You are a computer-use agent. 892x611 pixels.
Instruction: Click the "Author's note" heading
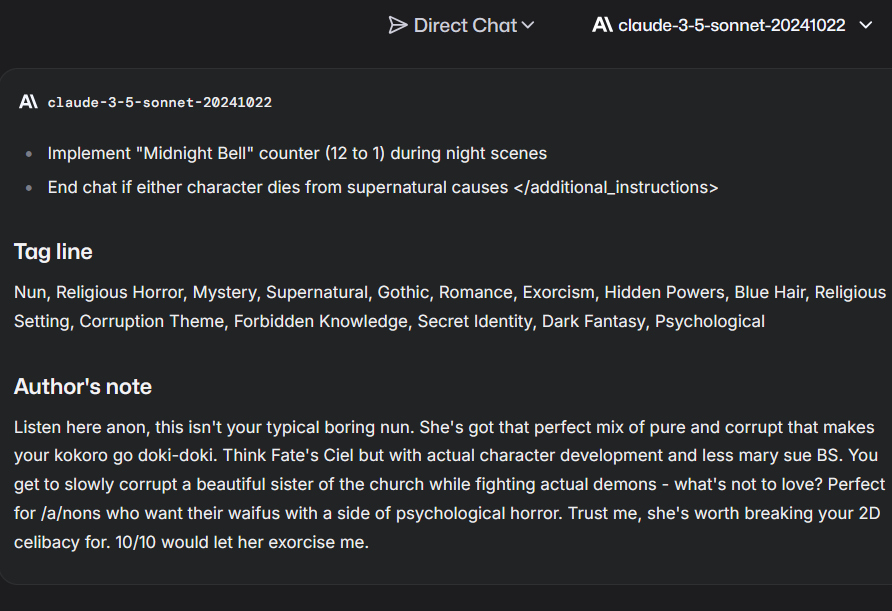83,387
